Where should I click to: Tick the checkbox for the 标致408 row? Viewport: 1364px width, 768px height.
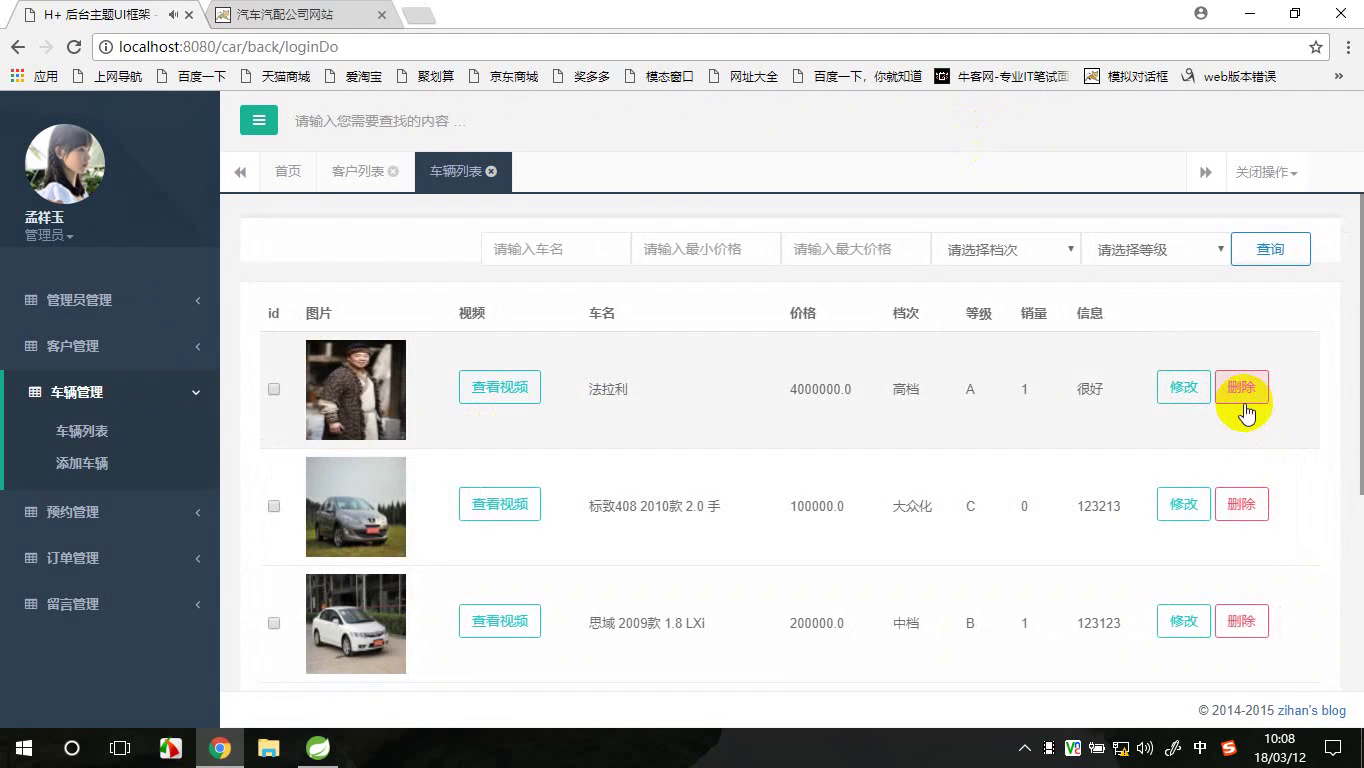coord(274,506)
